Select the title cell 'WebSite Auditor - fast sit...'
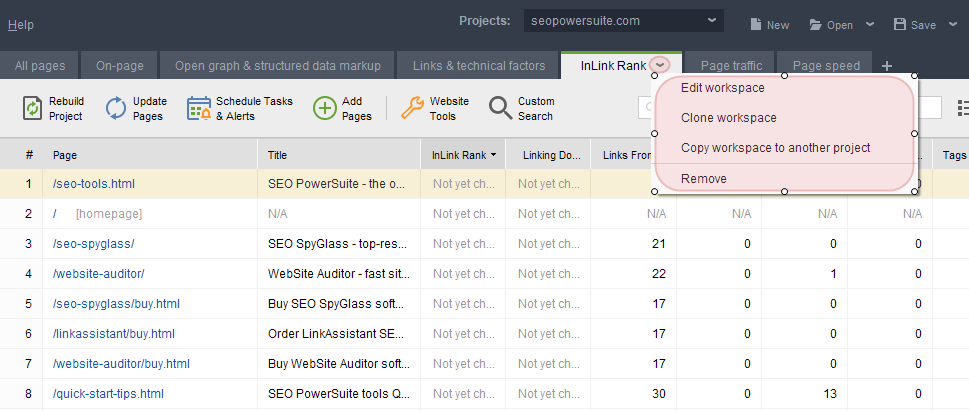Image resolution: width=969 pixels, height=411 pixels. pos(339,274)
